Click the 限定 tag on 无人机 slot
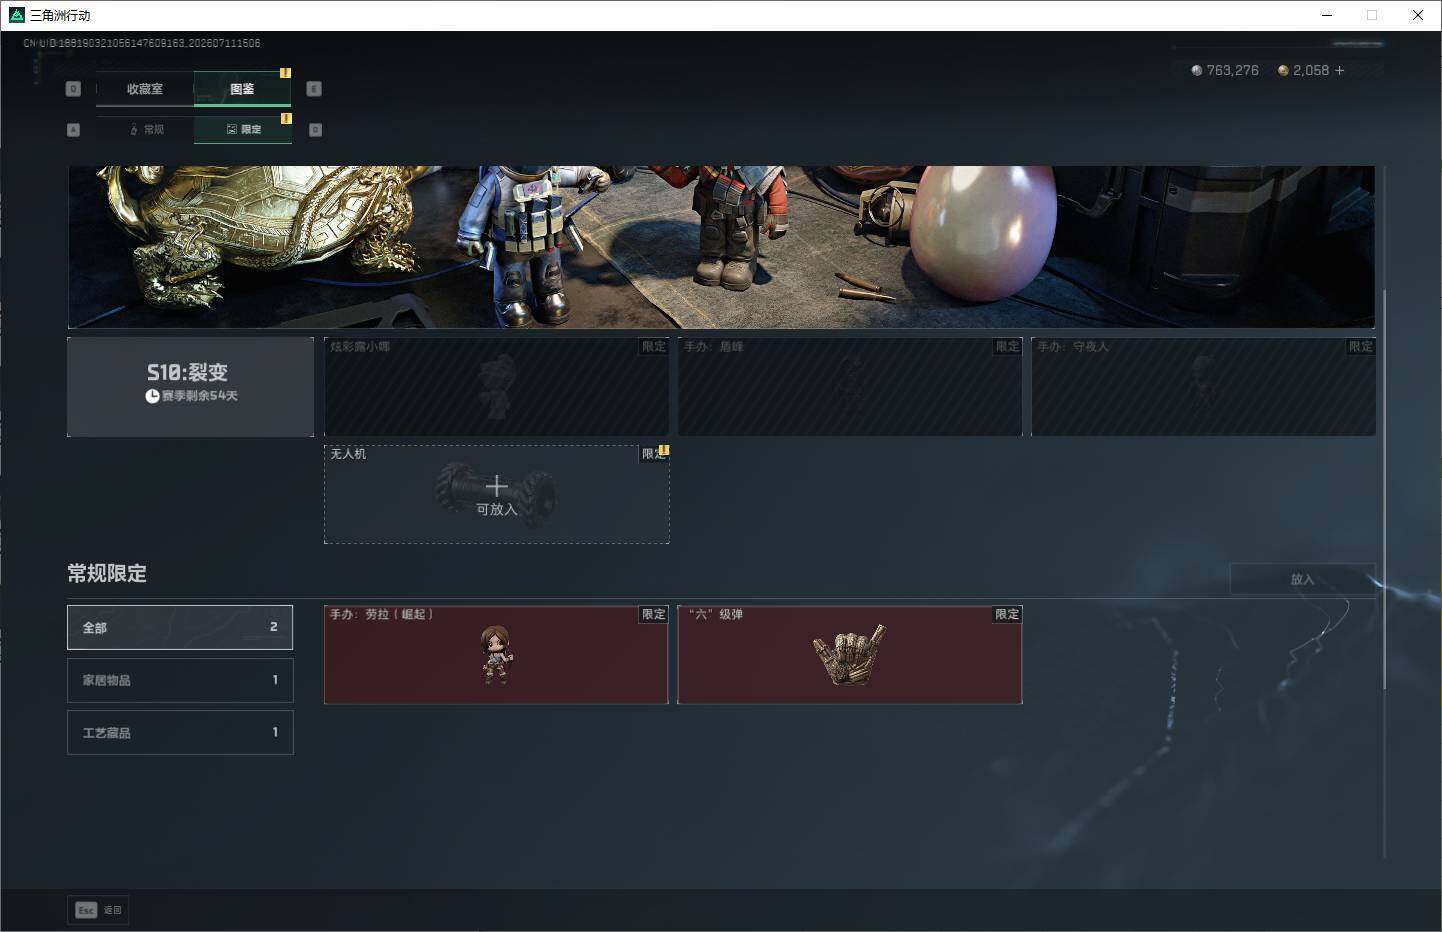Image resolution: width=1442 pixels, height=932 pixels. [x=654, y=454]
